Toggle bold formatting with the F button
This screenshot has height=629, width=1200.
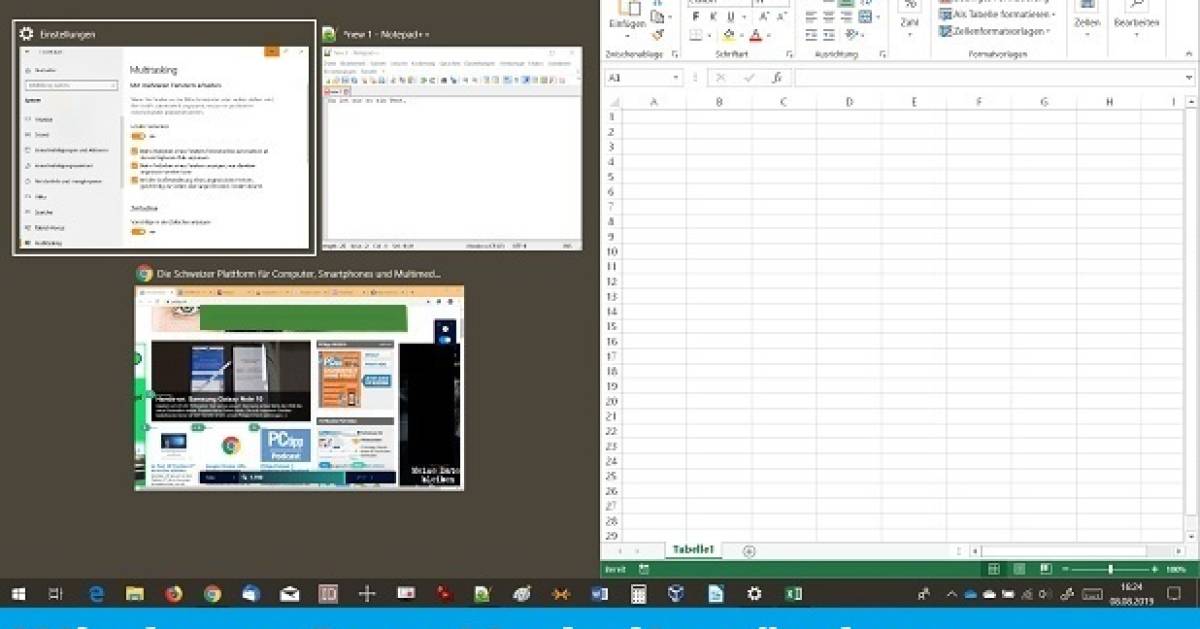pos(696,17)
